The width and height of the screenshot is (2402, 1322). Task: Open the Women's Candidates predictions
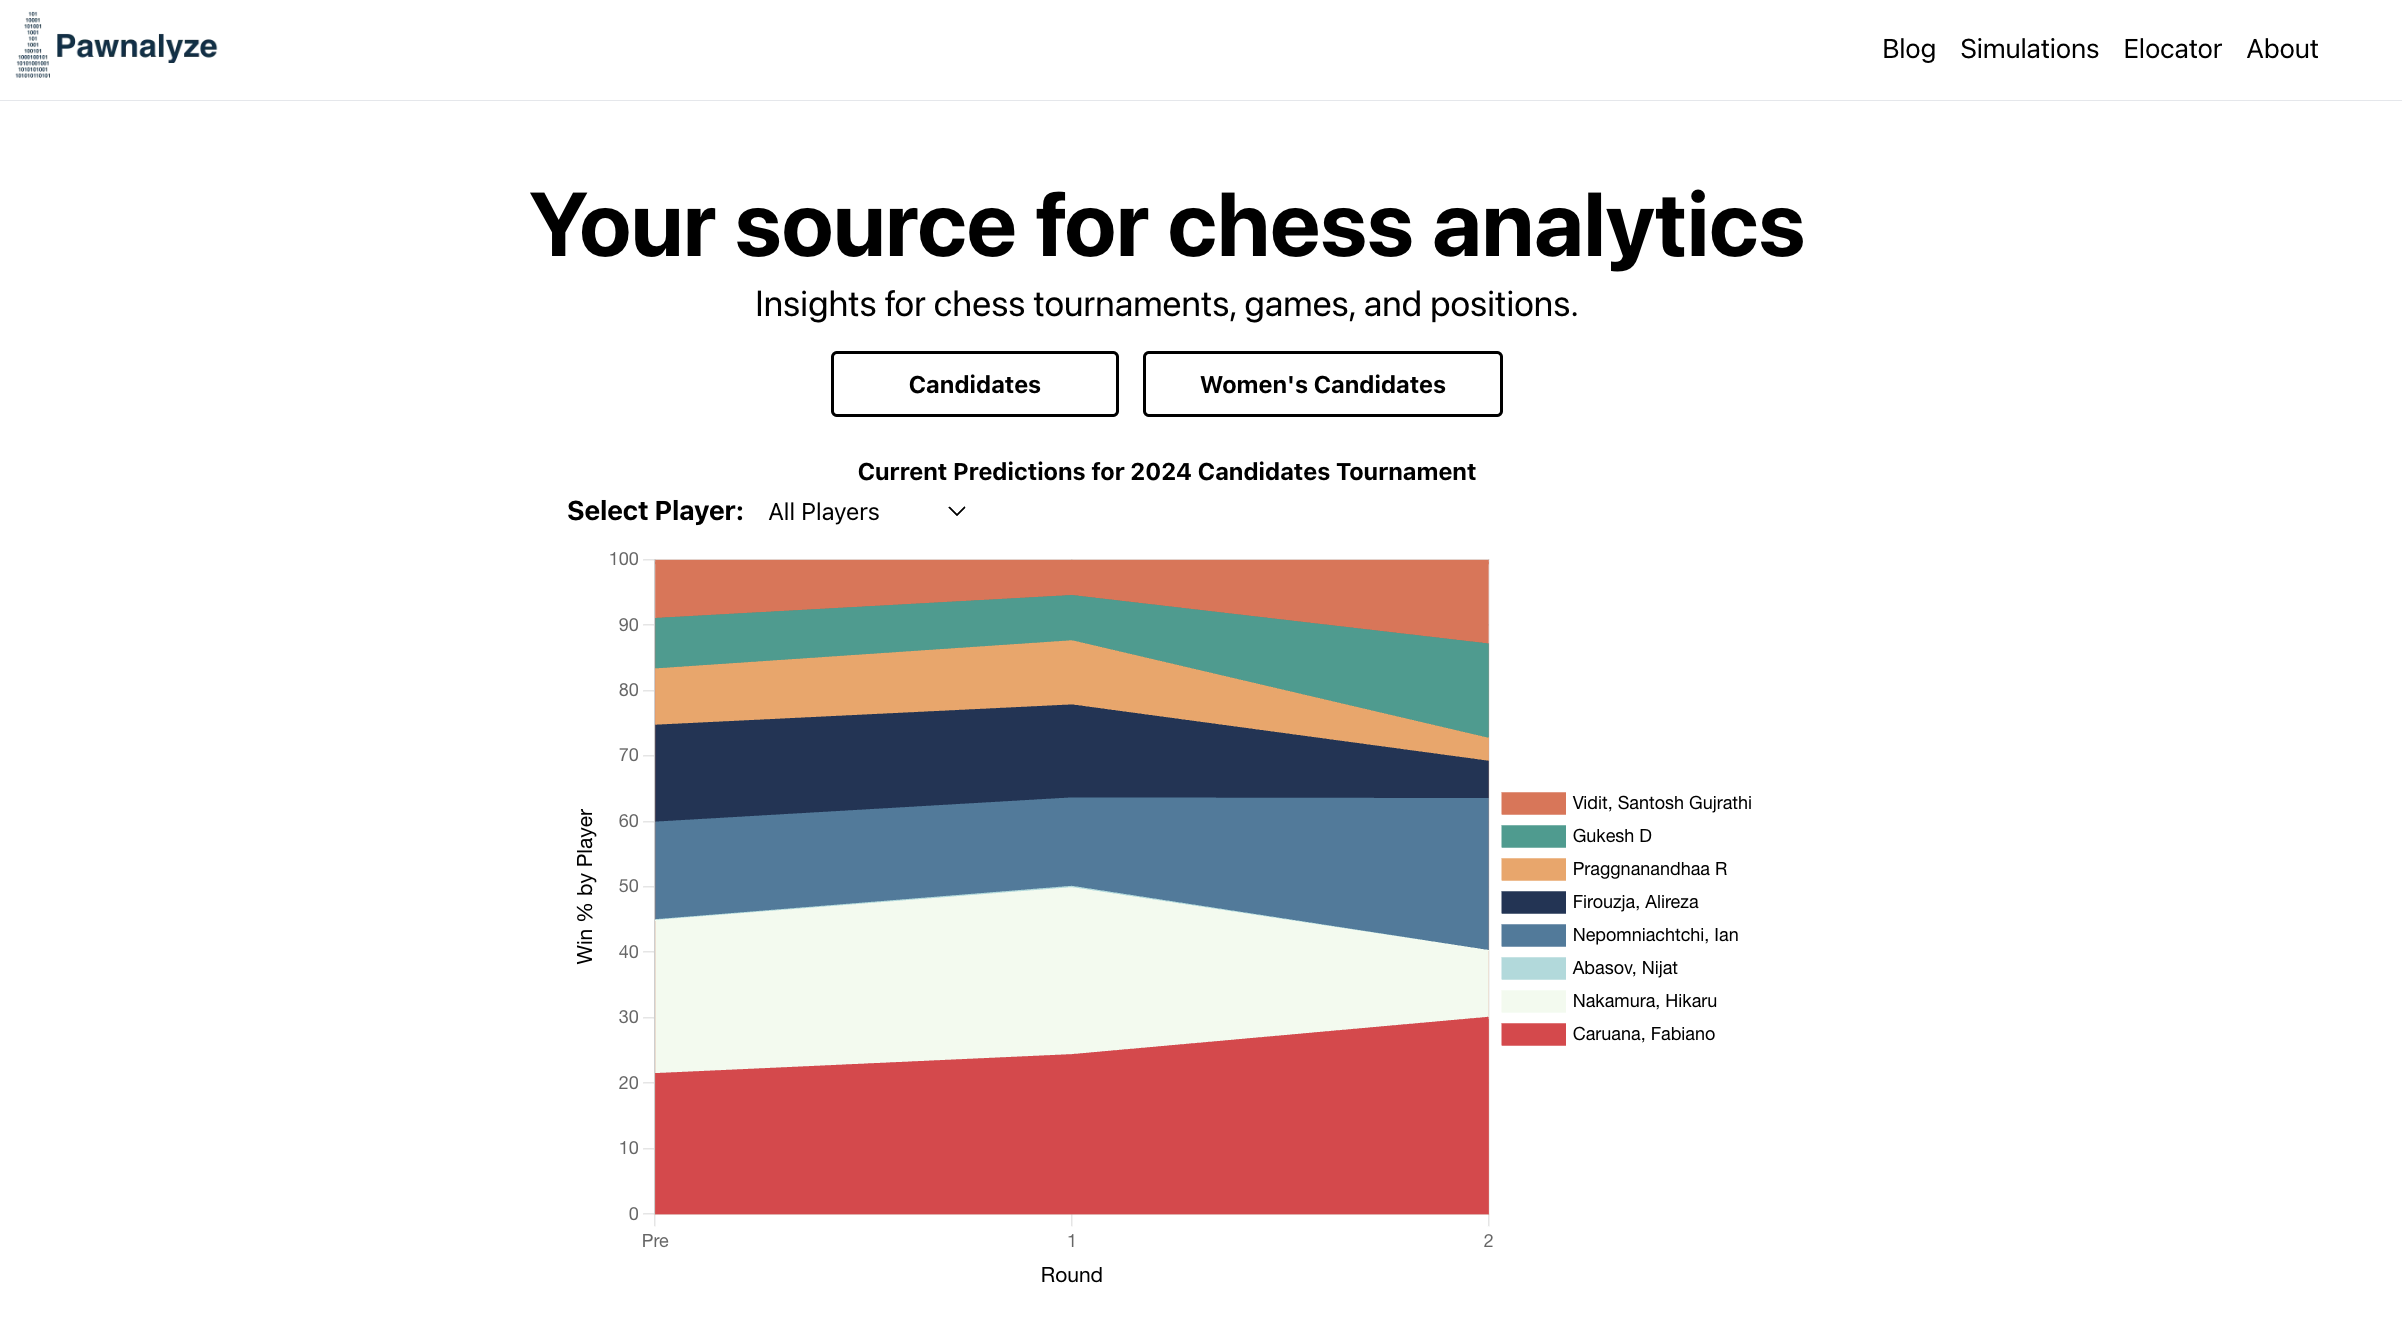(1322, 384)
